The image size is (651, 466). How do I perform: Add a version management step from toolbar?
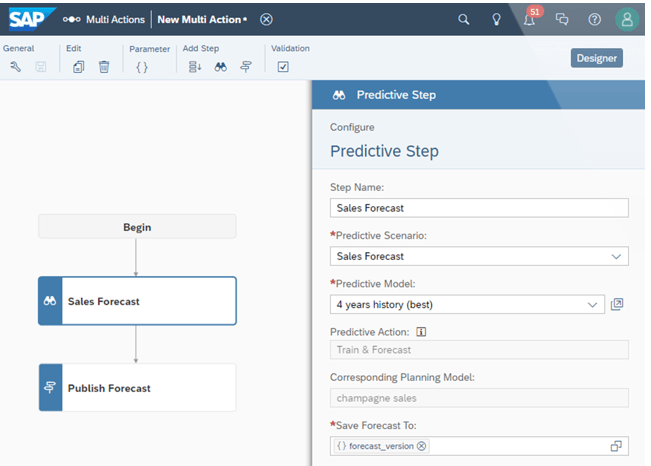246,67
